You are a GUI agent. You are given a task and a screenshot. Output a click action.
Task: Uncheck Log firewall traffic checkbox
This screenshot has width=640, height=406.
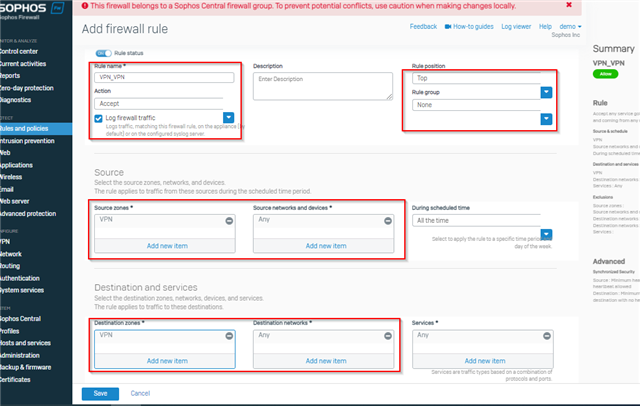[x=98, y=118]
